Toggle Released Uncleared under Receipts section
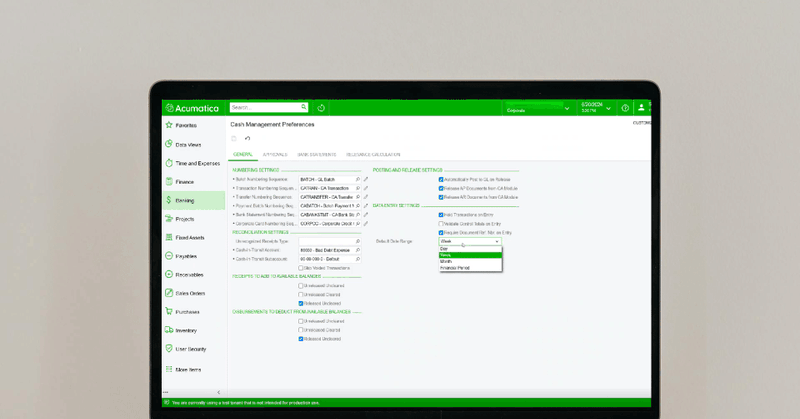 tap(301, 304)
